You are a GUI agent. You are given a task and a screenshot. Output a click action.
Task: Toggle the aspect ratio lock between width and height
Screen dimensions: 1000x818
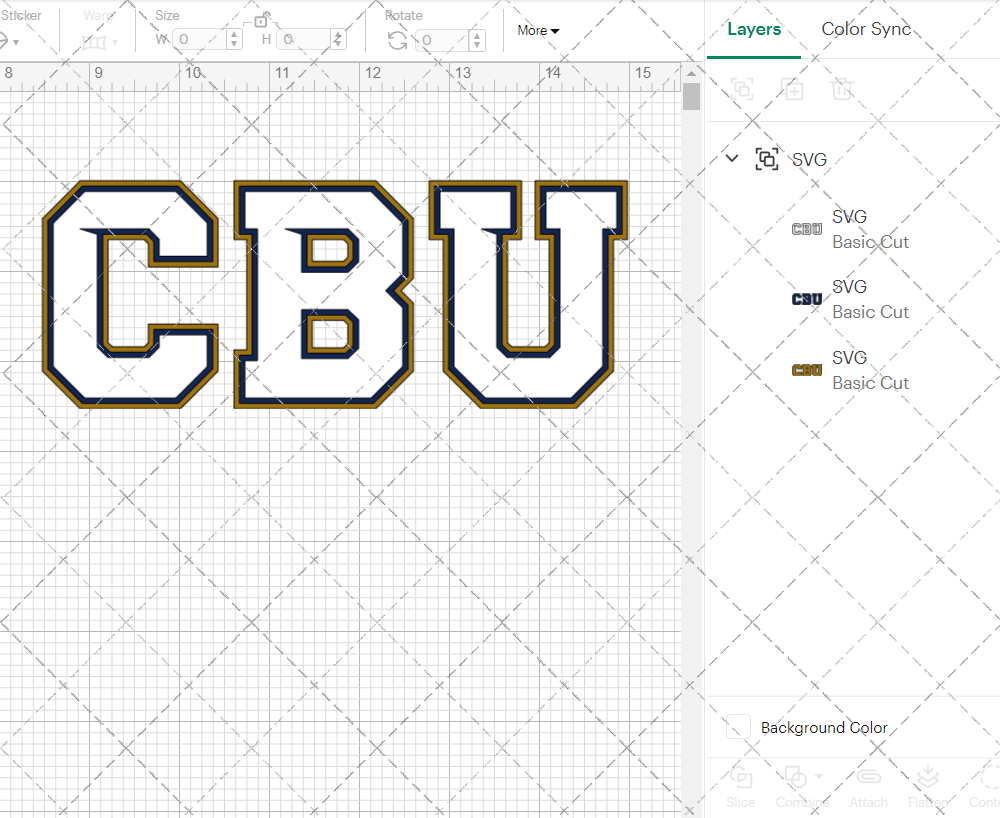coord(262,19)
